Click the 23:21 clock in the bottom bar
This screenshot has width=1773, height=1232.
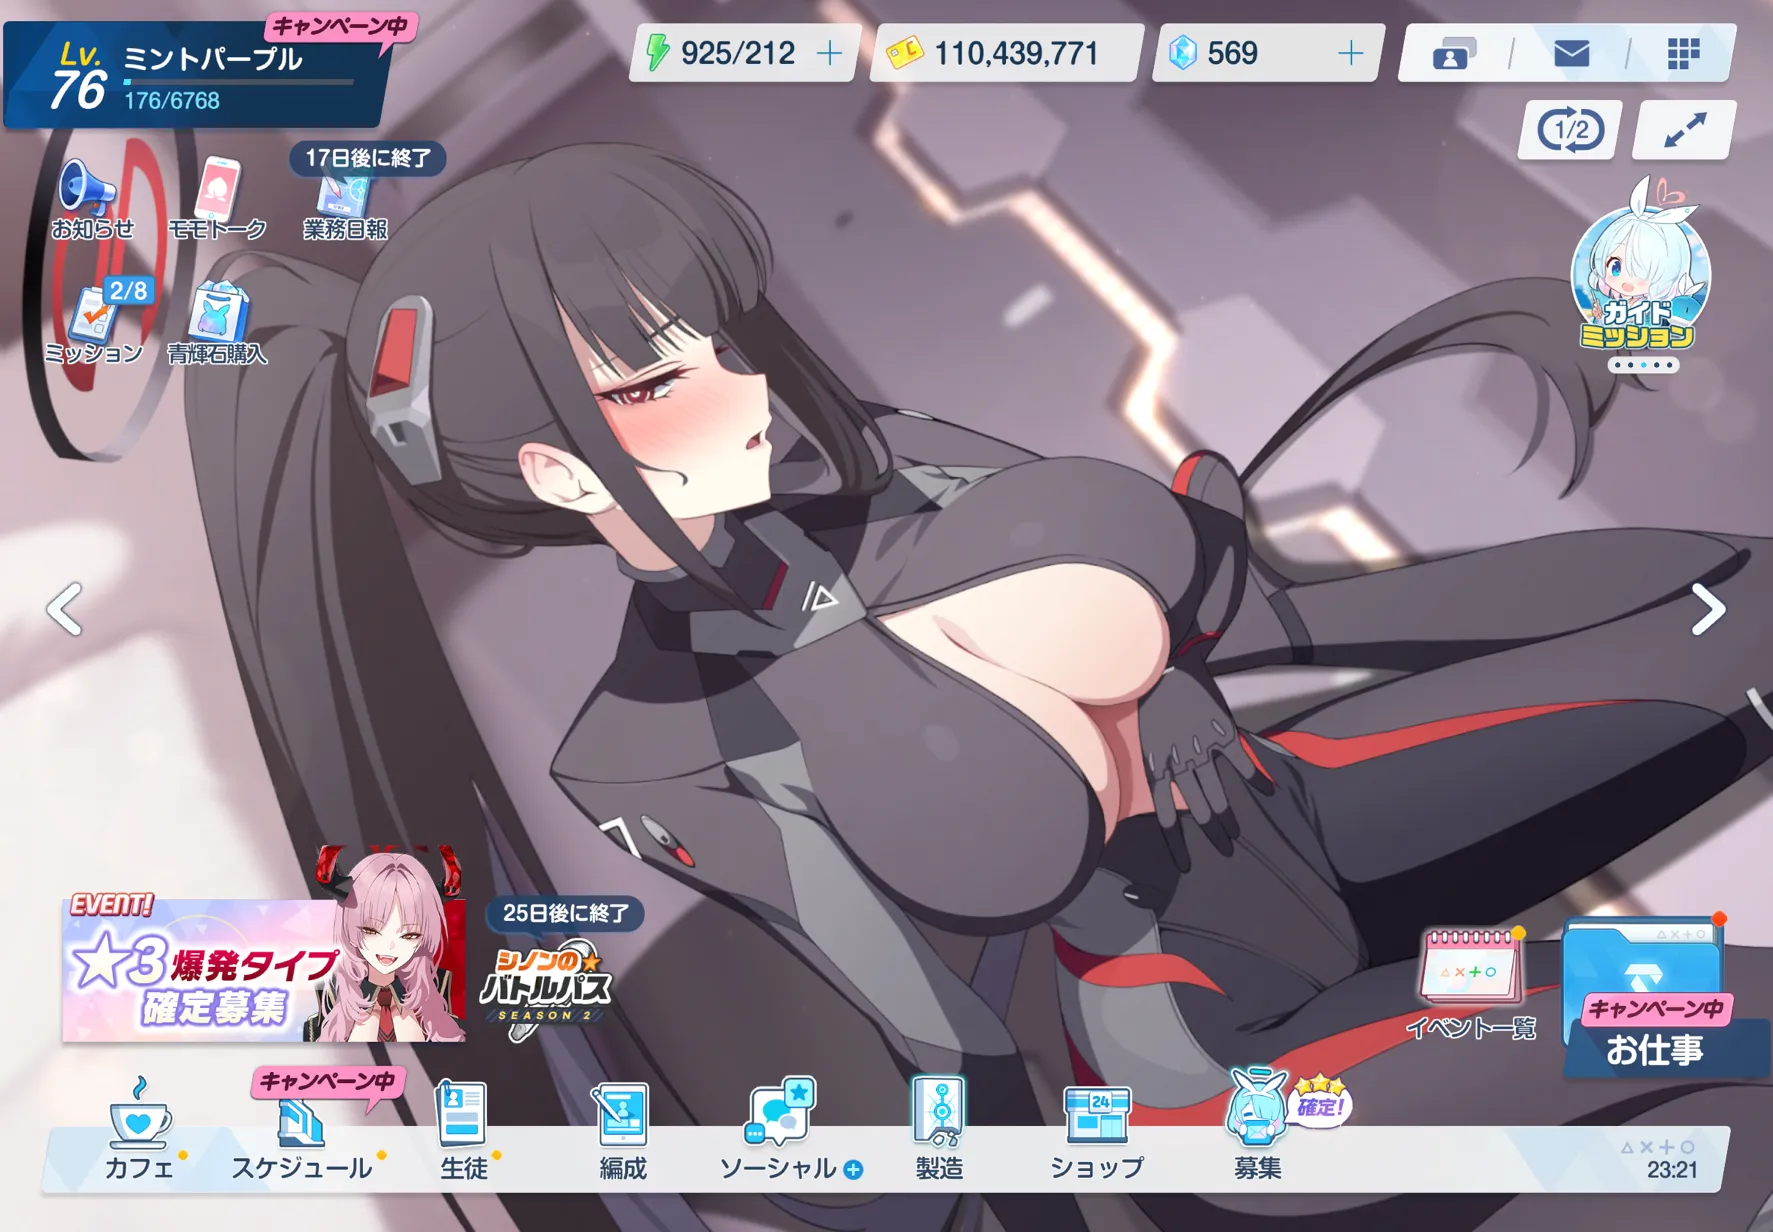tap(1672, 1170)
